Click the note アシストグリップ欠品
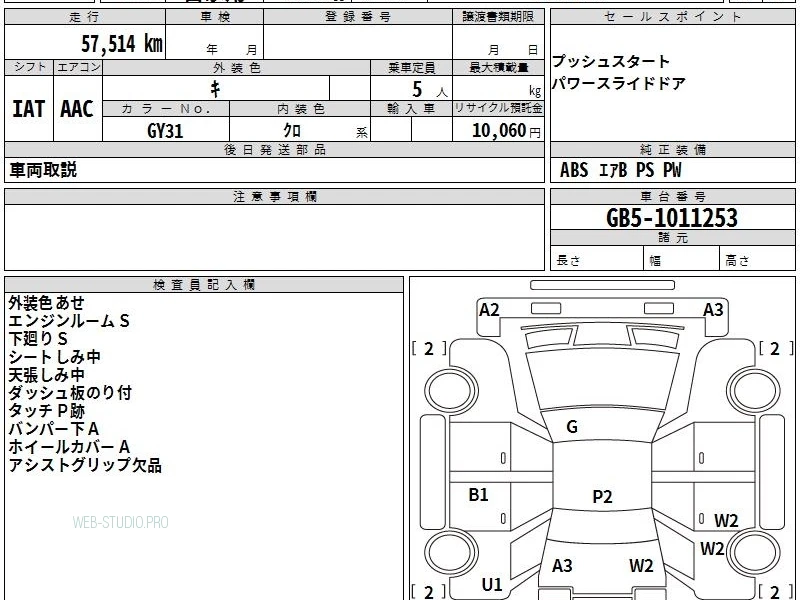The width and height of the screenshot is (800, 600). [85, 465]
